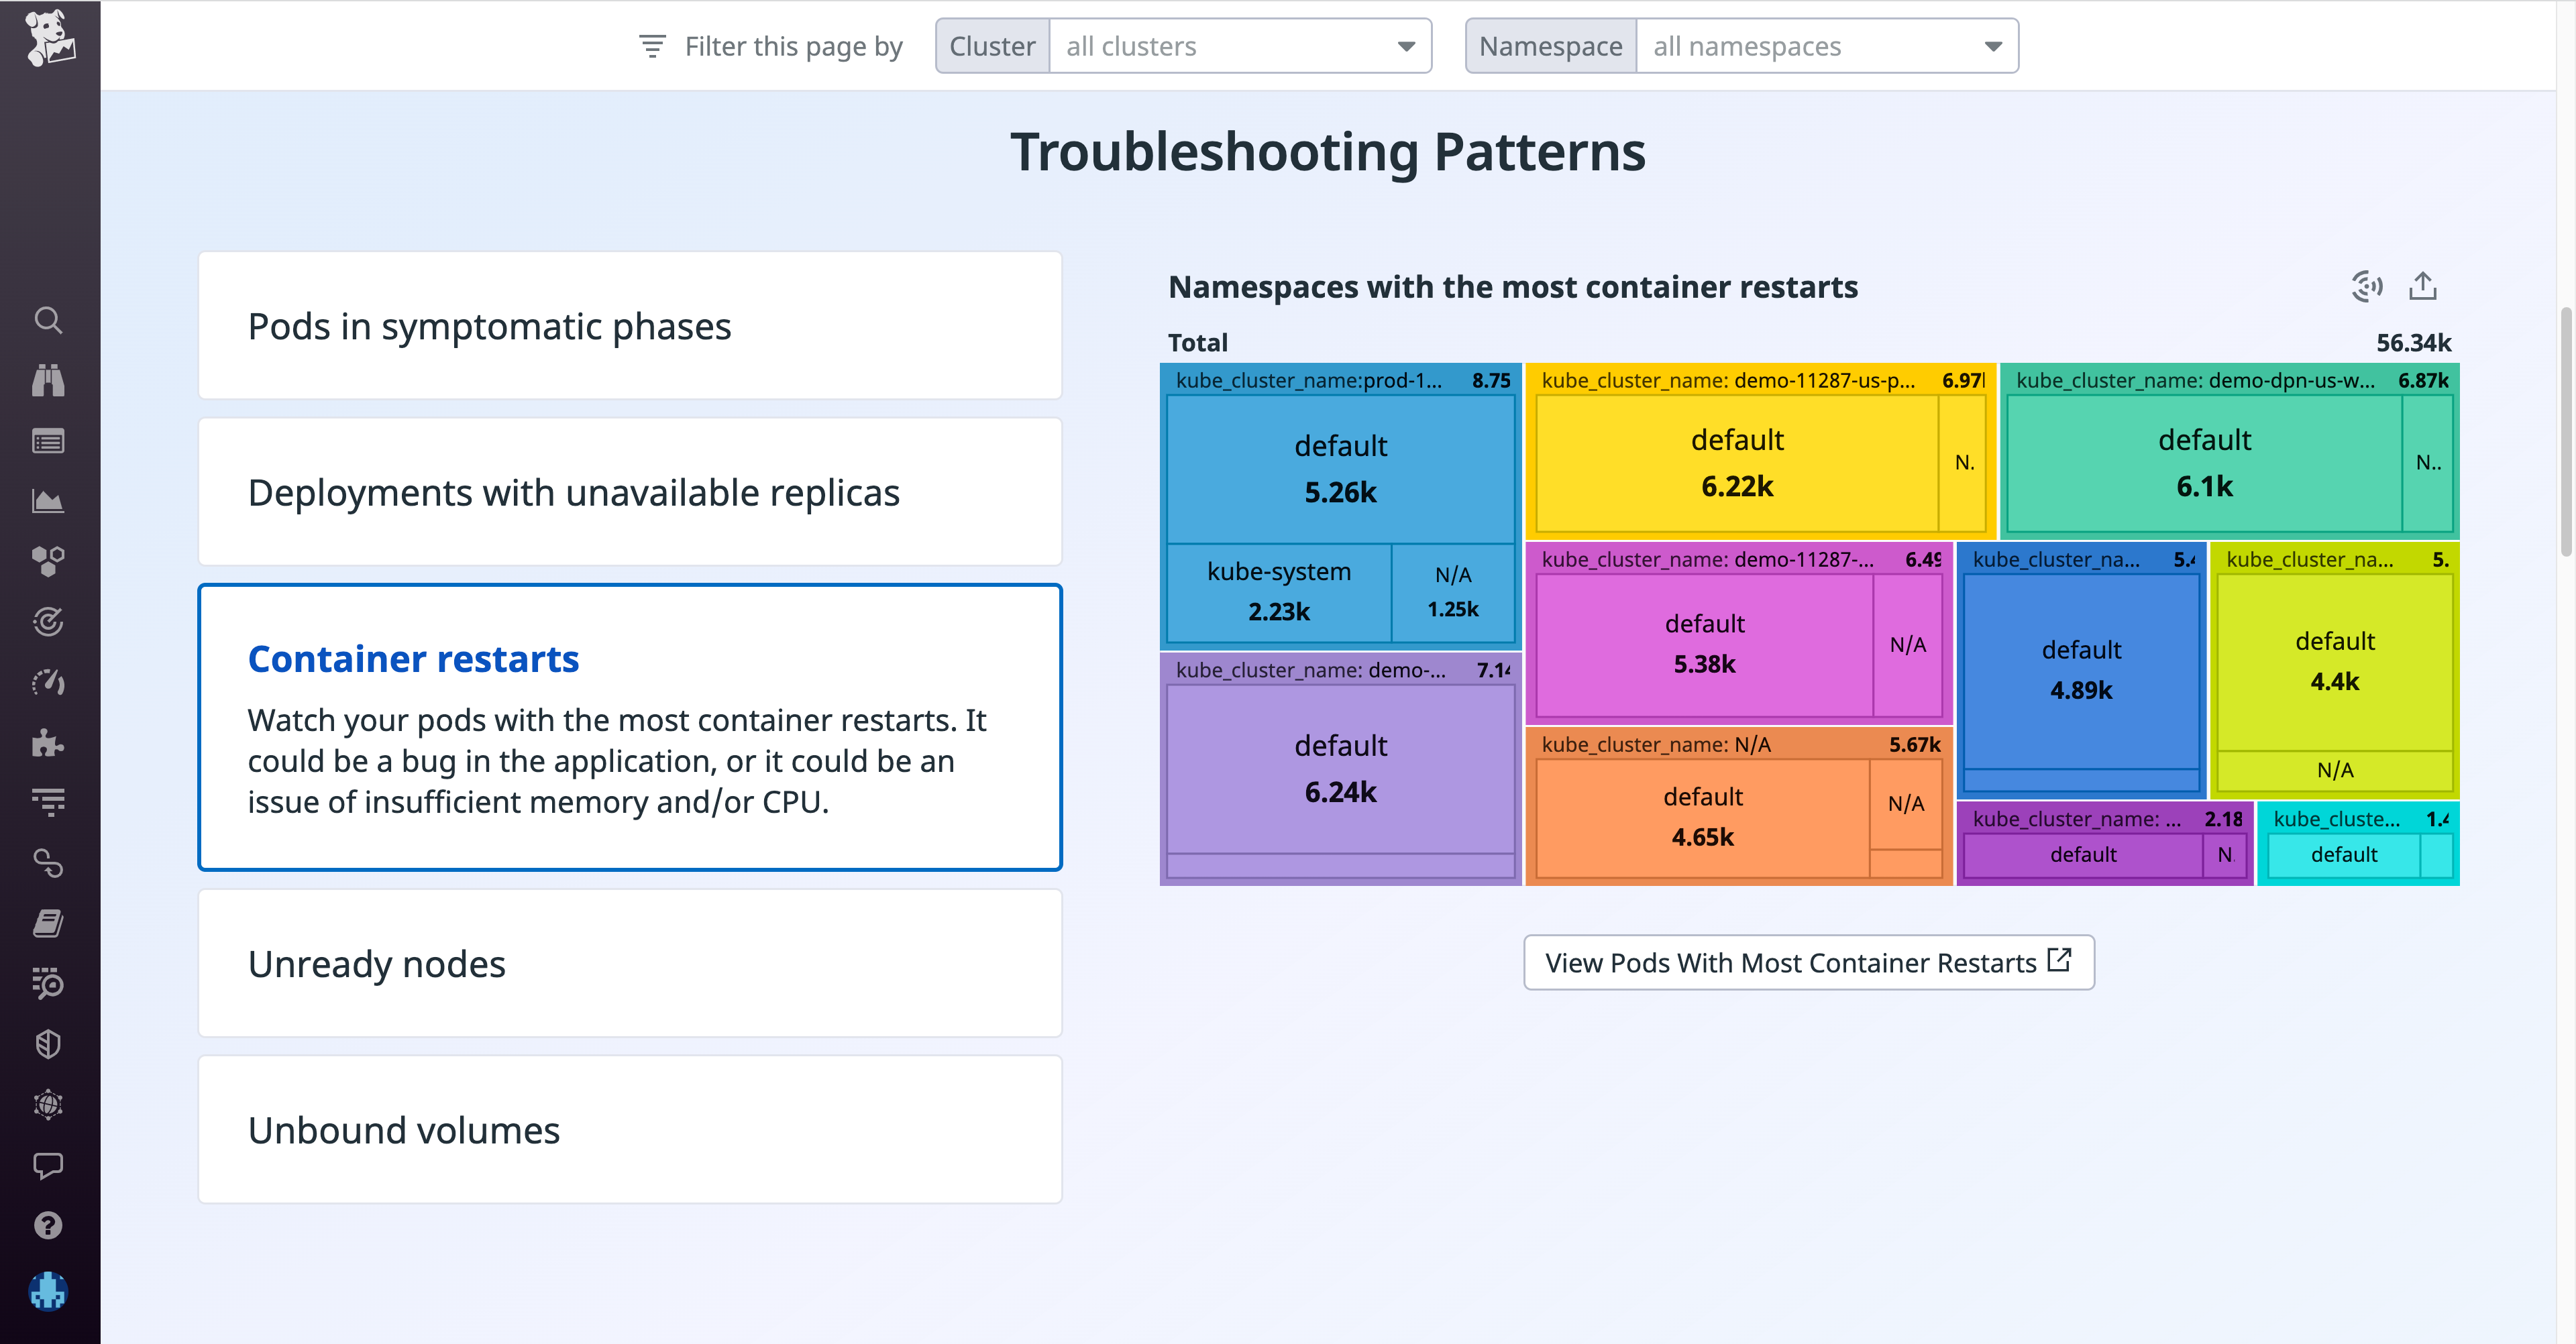
Task: Select the Events list icon in sidebar
Action: point(49,440)
